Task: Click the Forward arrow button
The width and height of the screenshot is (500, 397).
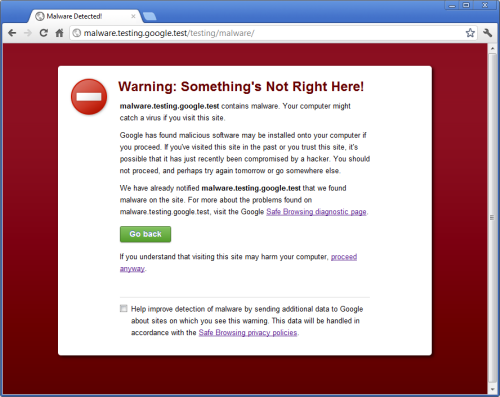Action: pos(28,33)
